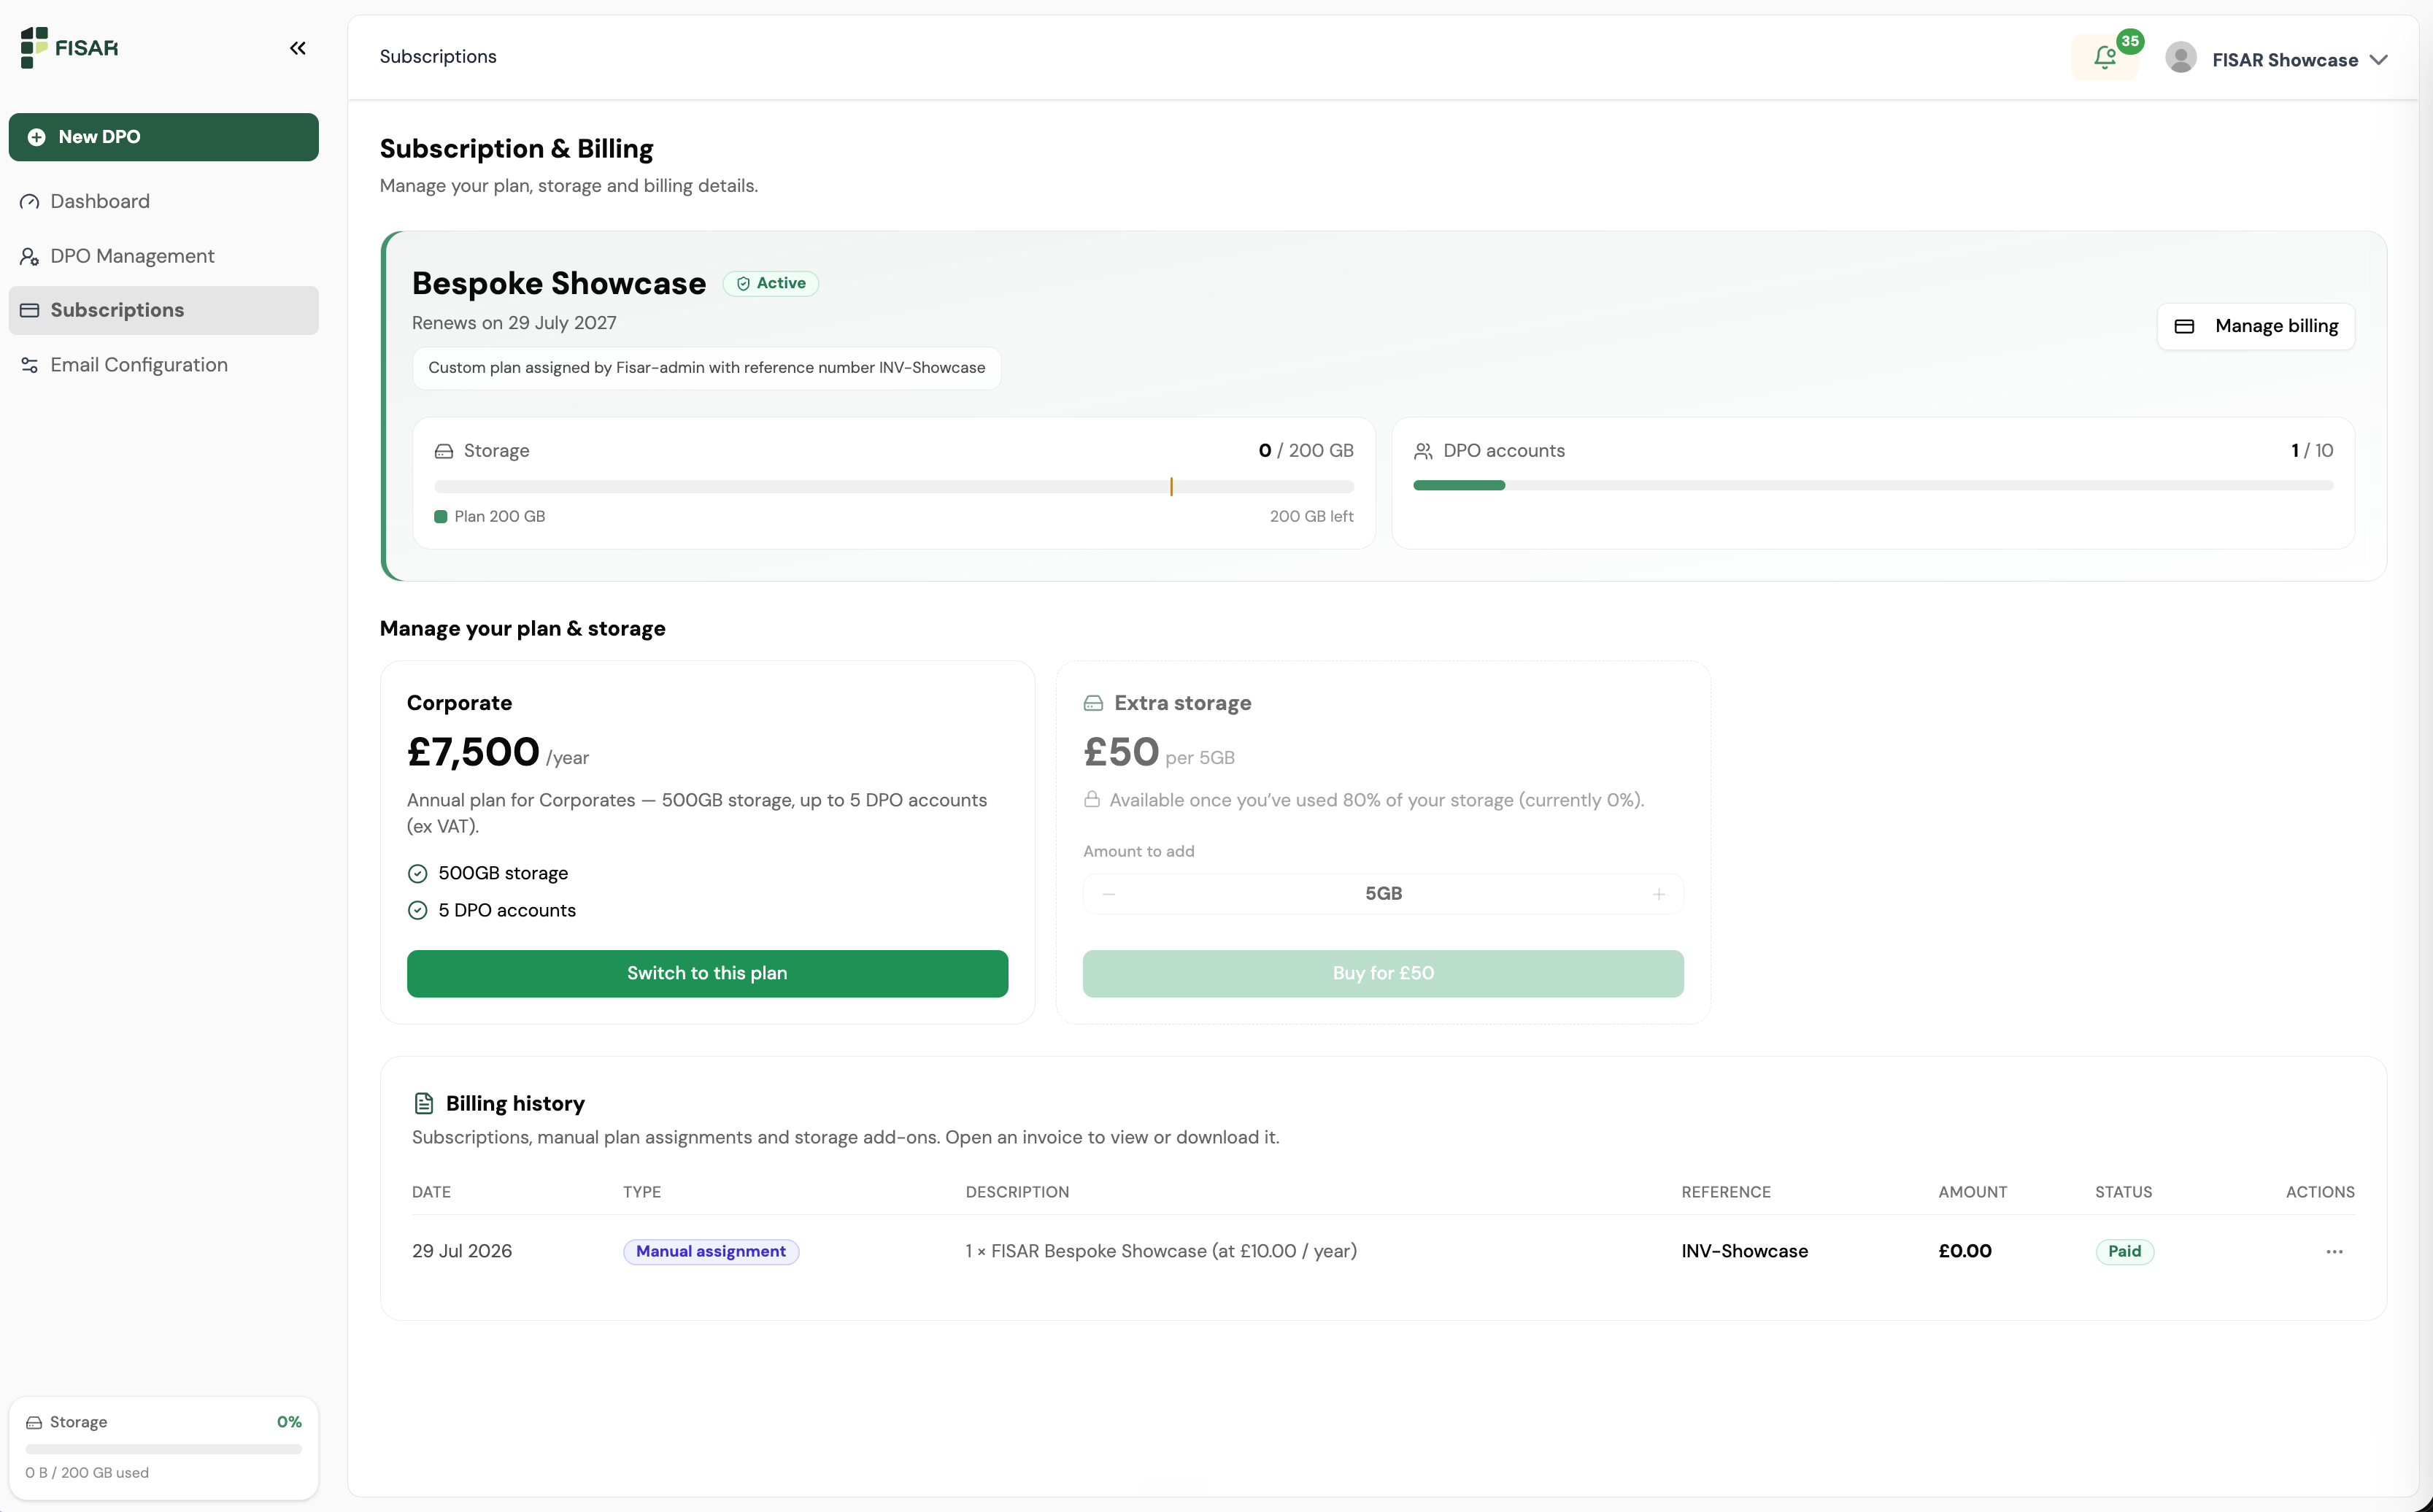Click the £0.00 amount cell

click(1965, 1251)
